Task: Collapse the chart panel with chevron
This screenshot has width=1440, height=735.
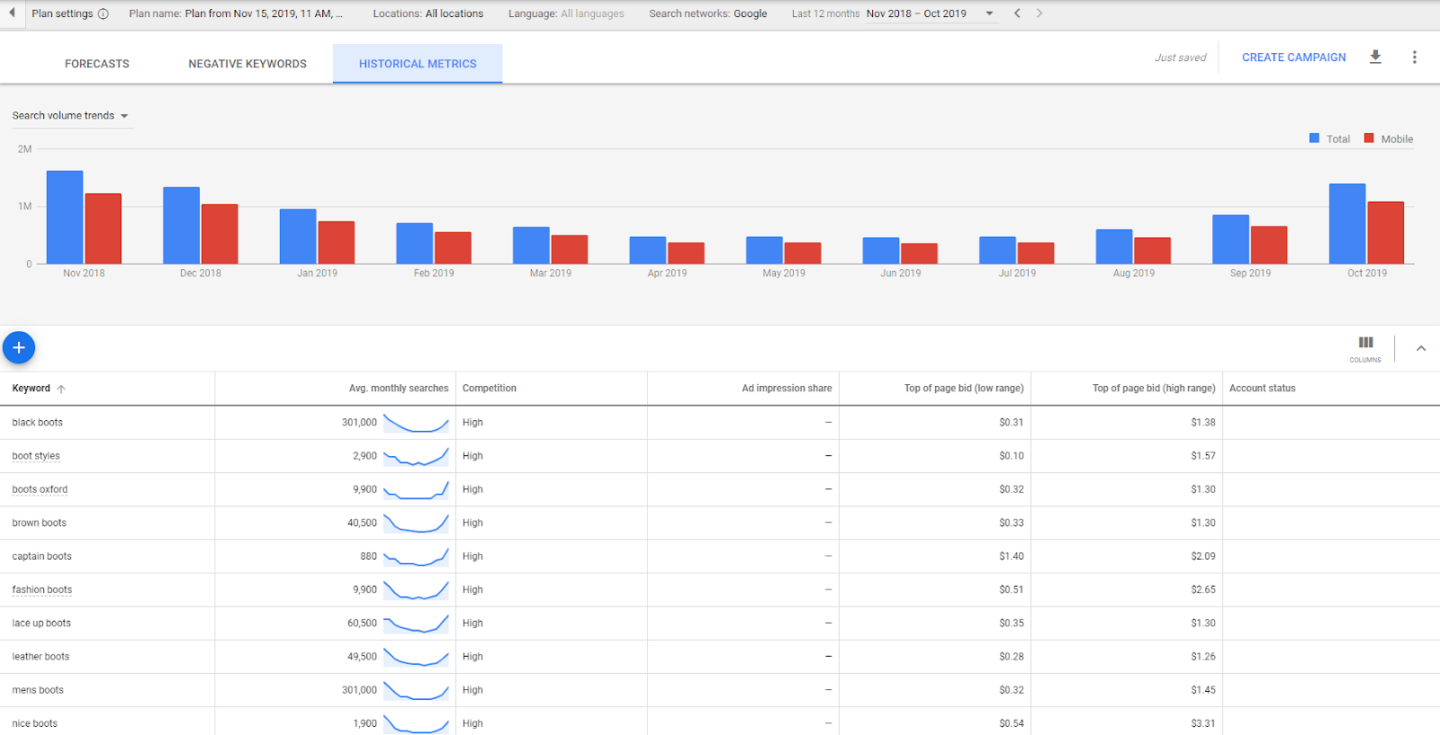Action: (x=1421, y=348)
